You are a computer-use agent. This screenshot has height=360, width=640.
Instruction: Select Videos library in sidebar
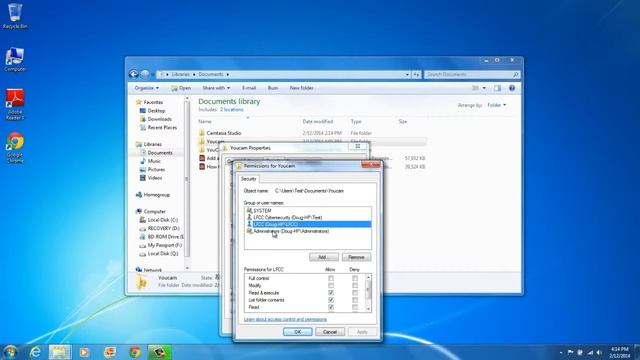151,178
